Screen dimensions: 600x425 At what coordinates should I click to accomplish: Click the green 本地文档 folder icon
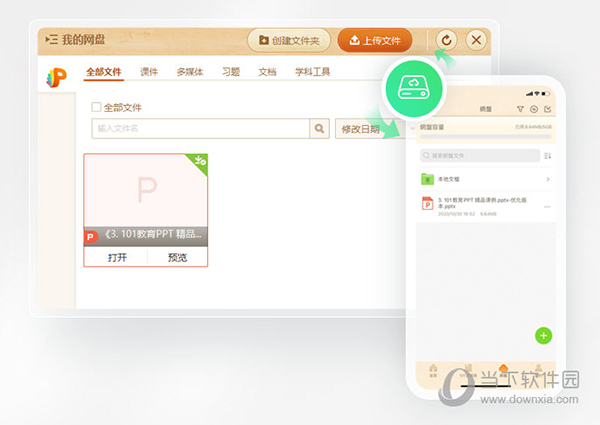[x=427, y=179]
